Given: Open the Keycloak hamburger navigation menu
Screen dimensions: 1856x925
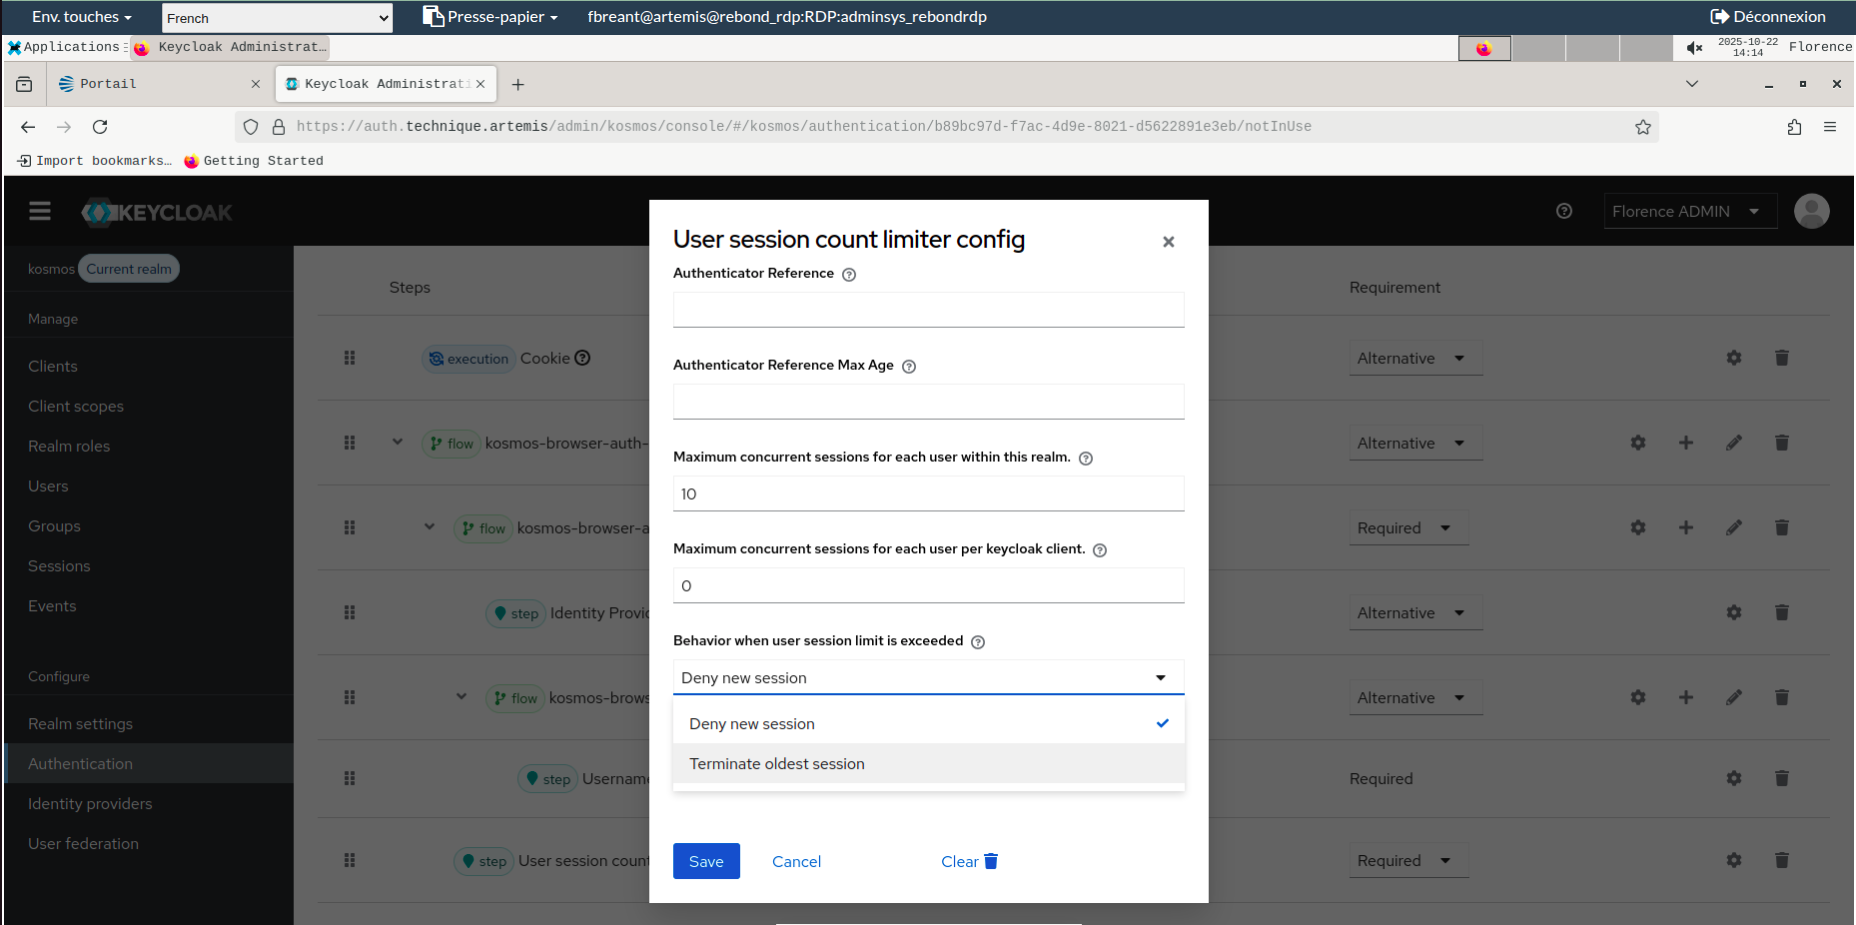Looking at the screenshot, I should [39, 211].
